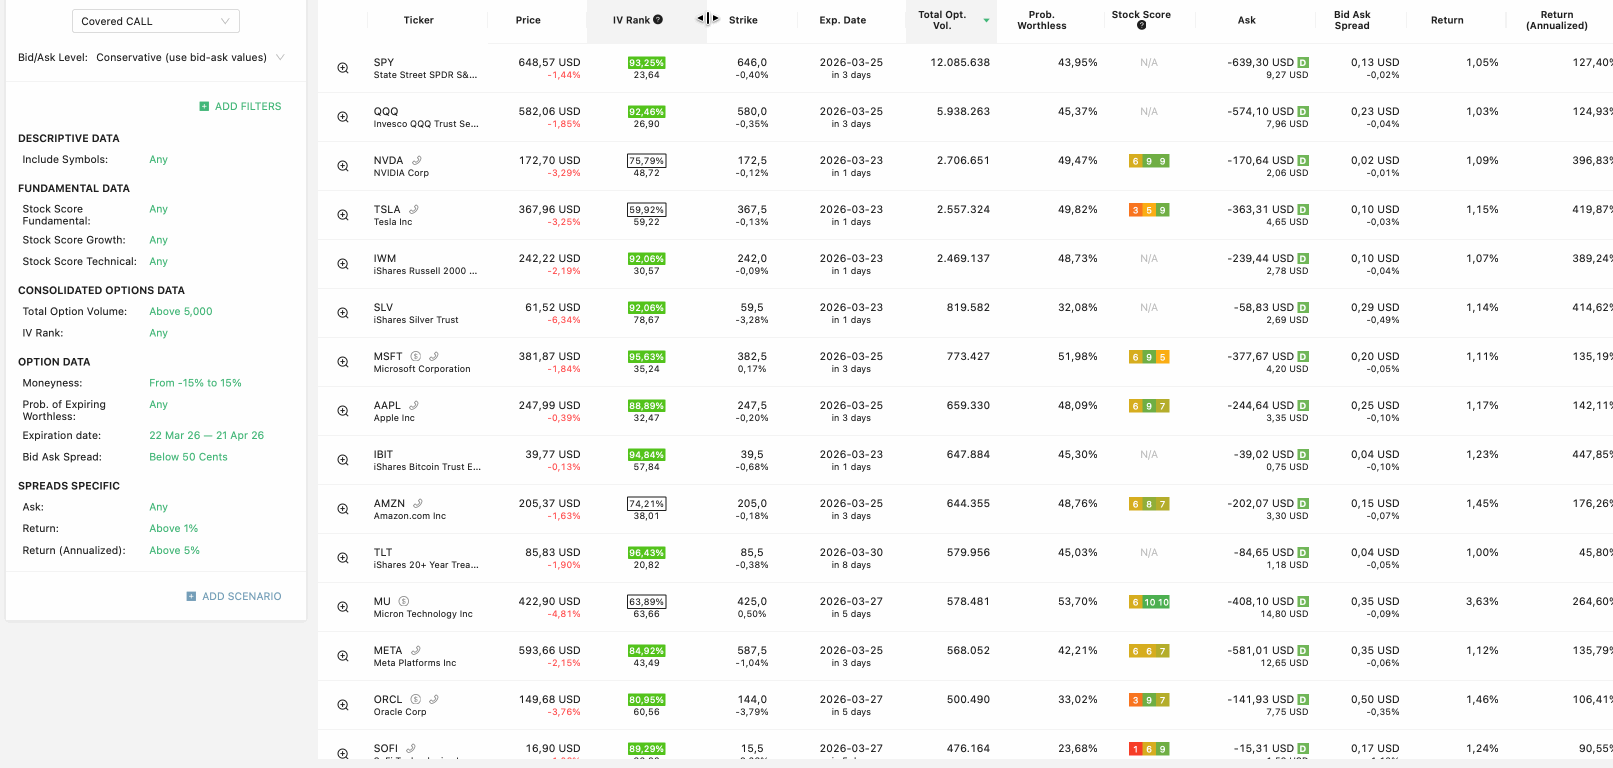Click the link icon next to TSLA
The height and width of the screenshot is (768, 1613).
414,209
